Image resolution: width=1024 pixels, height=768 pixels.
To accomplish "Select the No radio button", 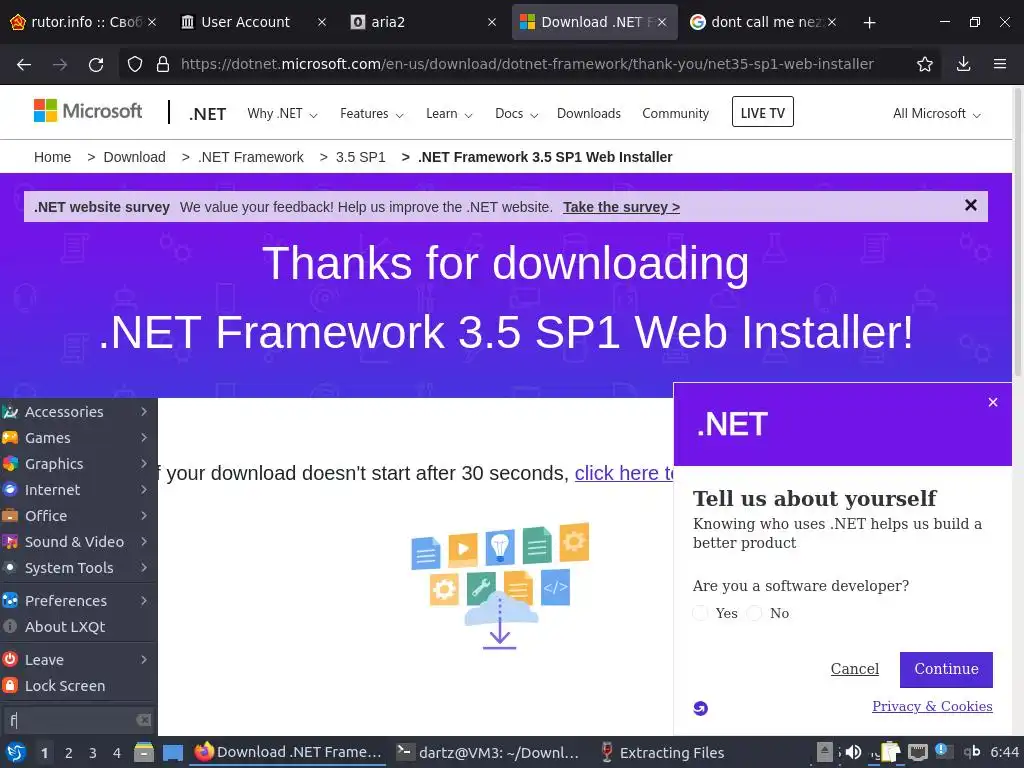I will [x=754, y=613].
